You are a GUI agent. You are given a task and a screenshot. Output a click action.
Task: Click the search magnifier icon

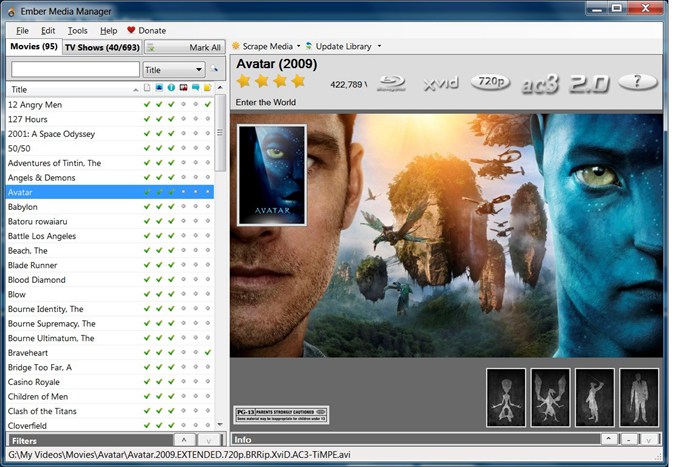[x=214, y=69]
